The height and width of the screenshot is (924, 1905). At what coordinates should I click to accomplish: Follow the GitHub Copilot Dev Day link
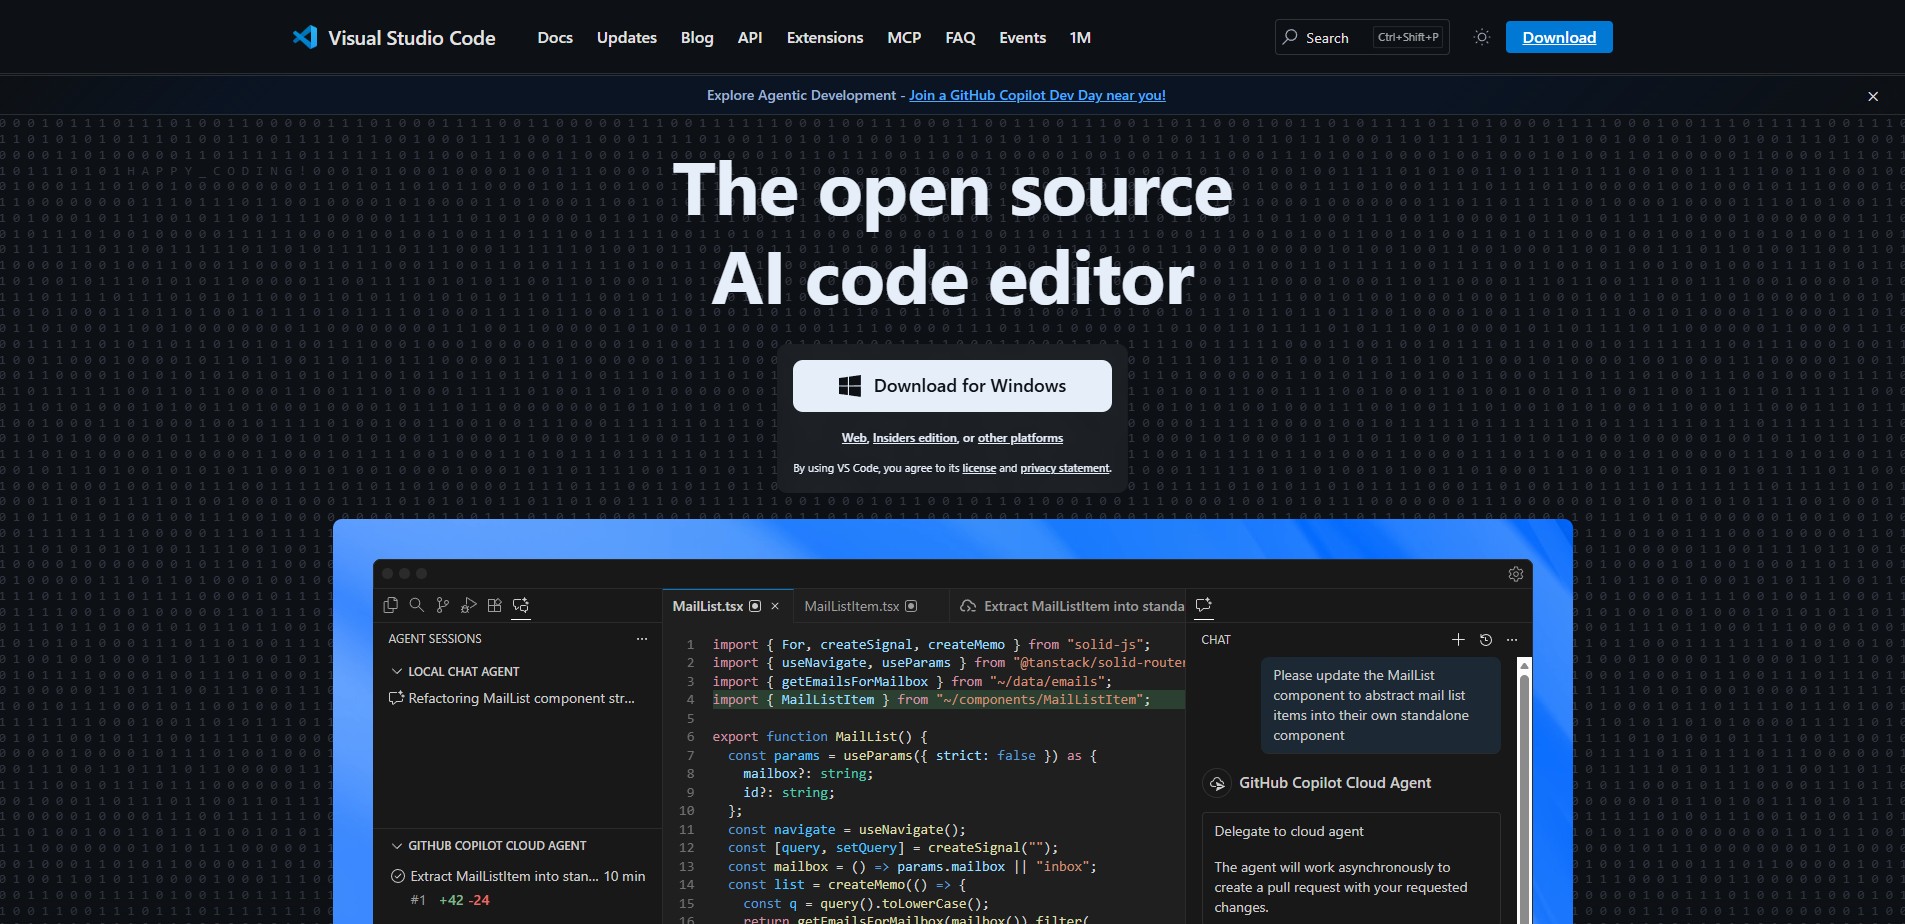tap(1037, 95)
